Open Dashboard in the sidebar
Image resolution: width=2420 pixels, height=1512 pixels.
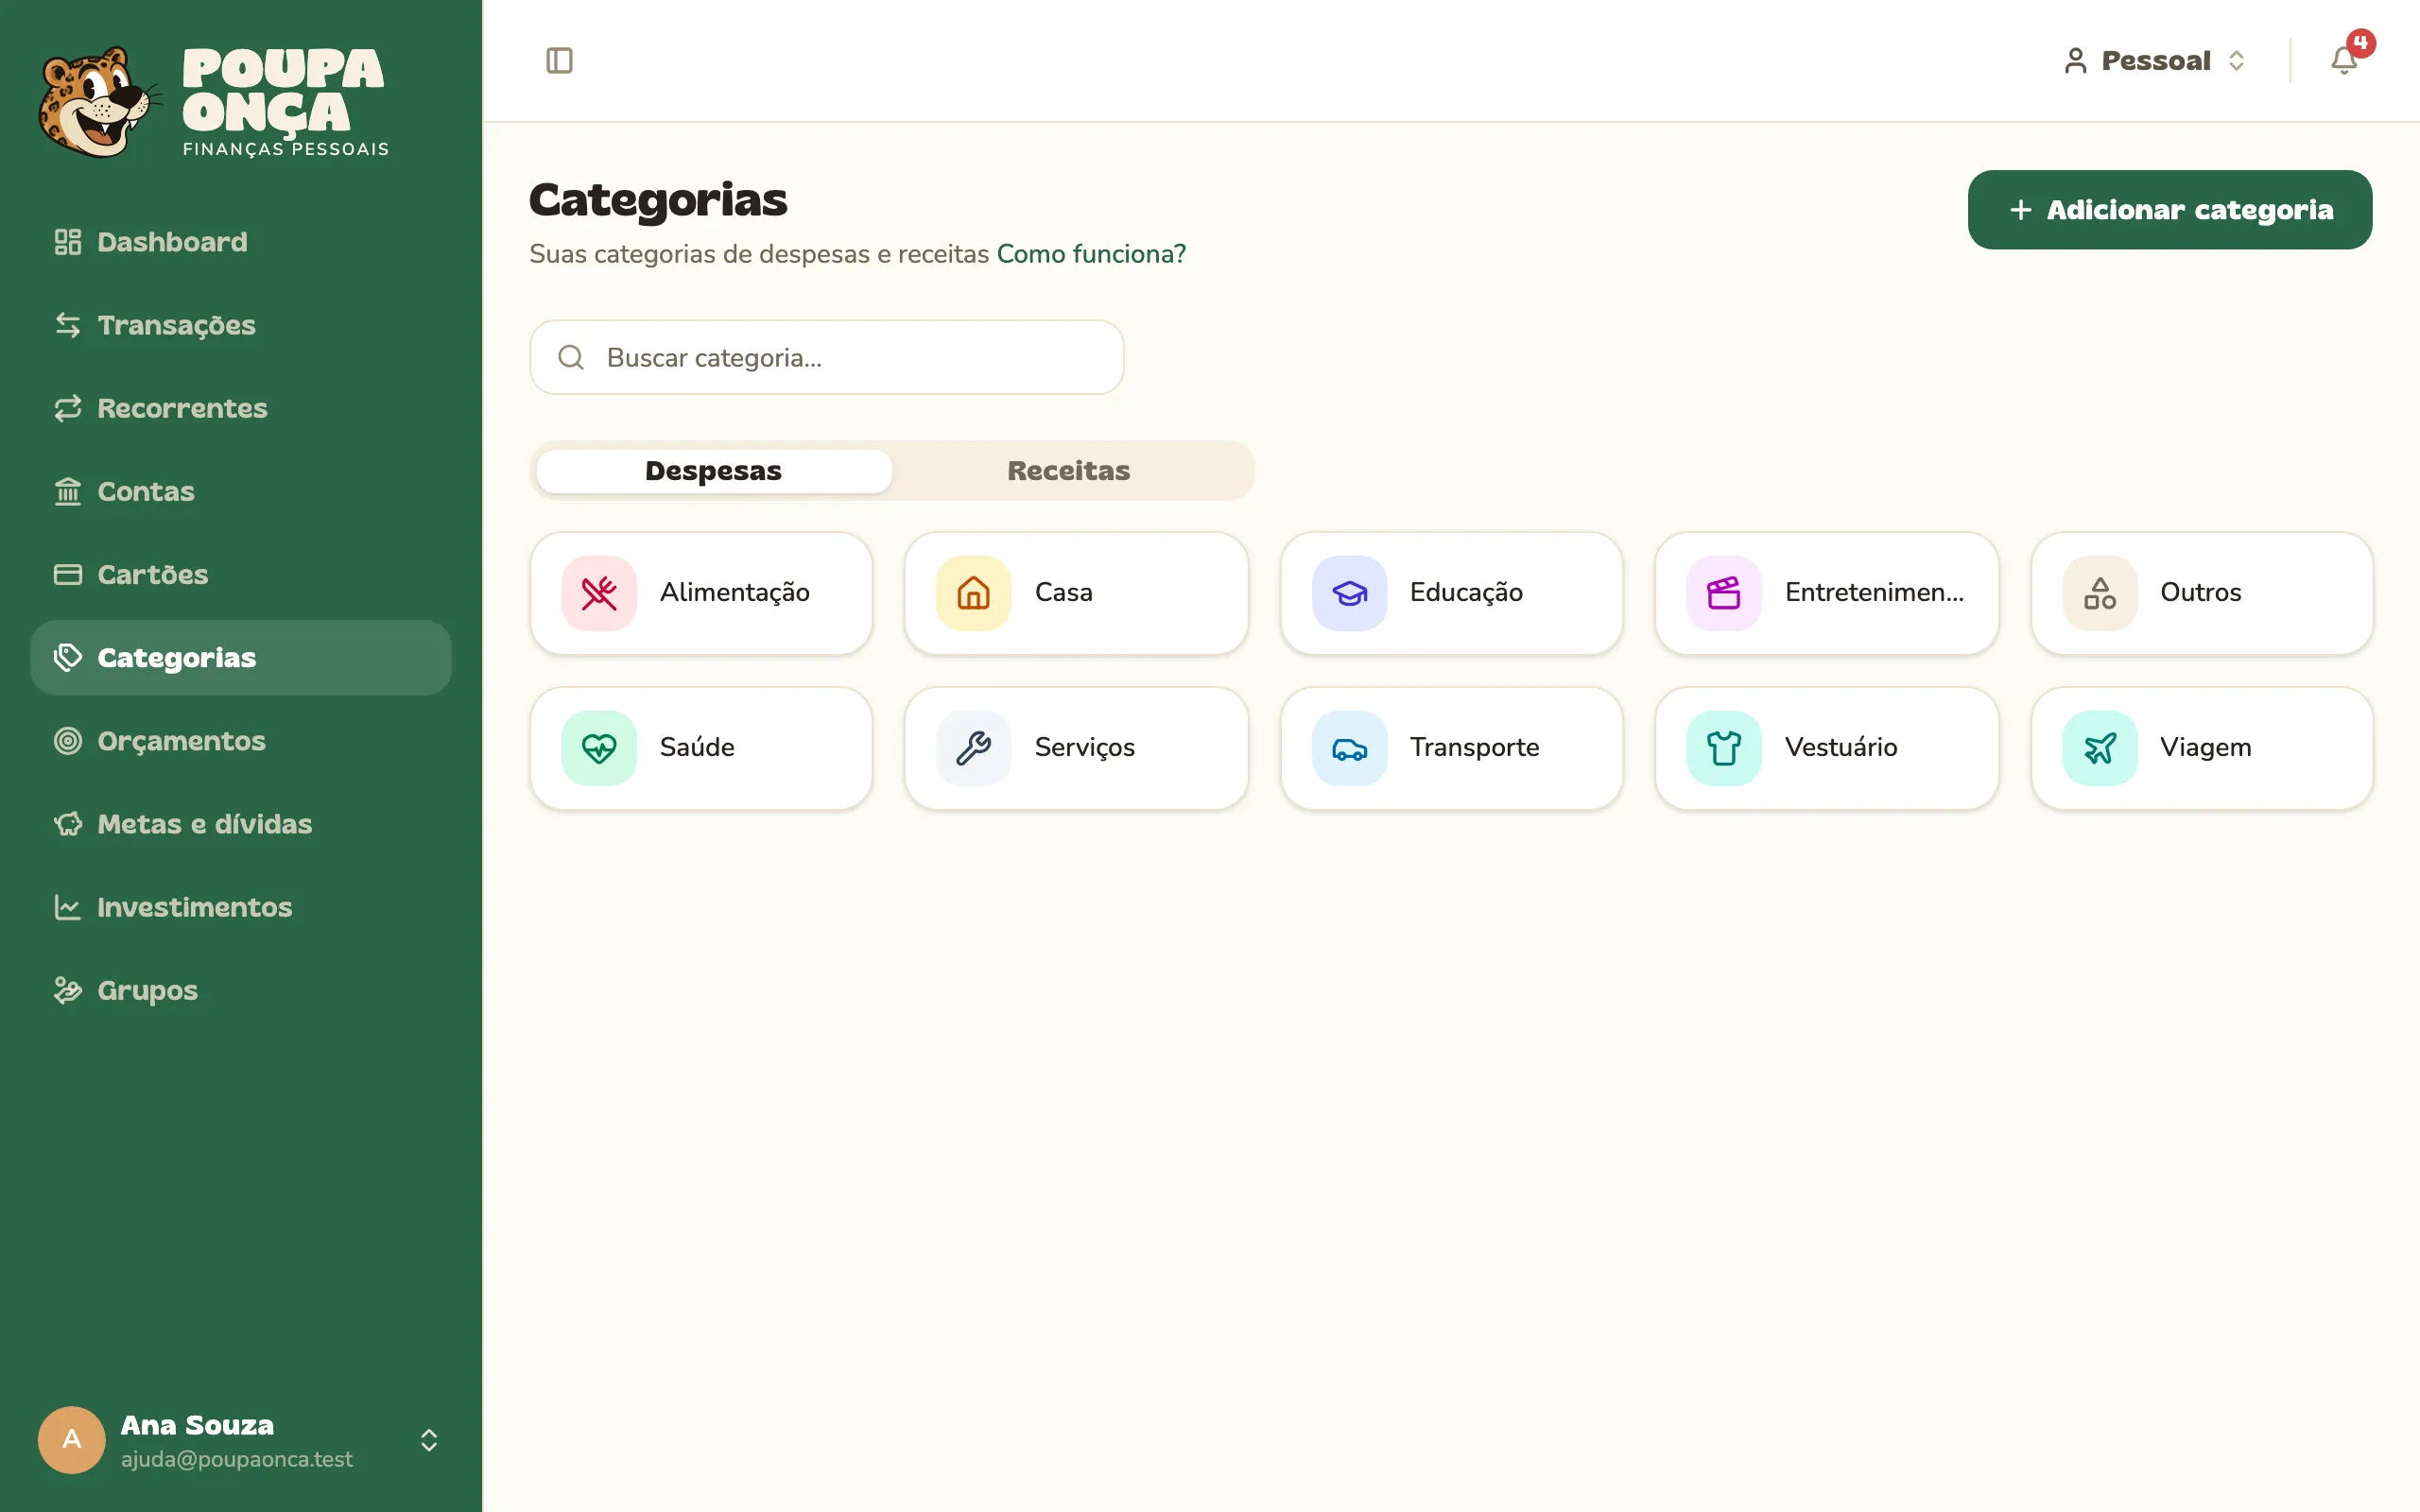click(241, 242)
